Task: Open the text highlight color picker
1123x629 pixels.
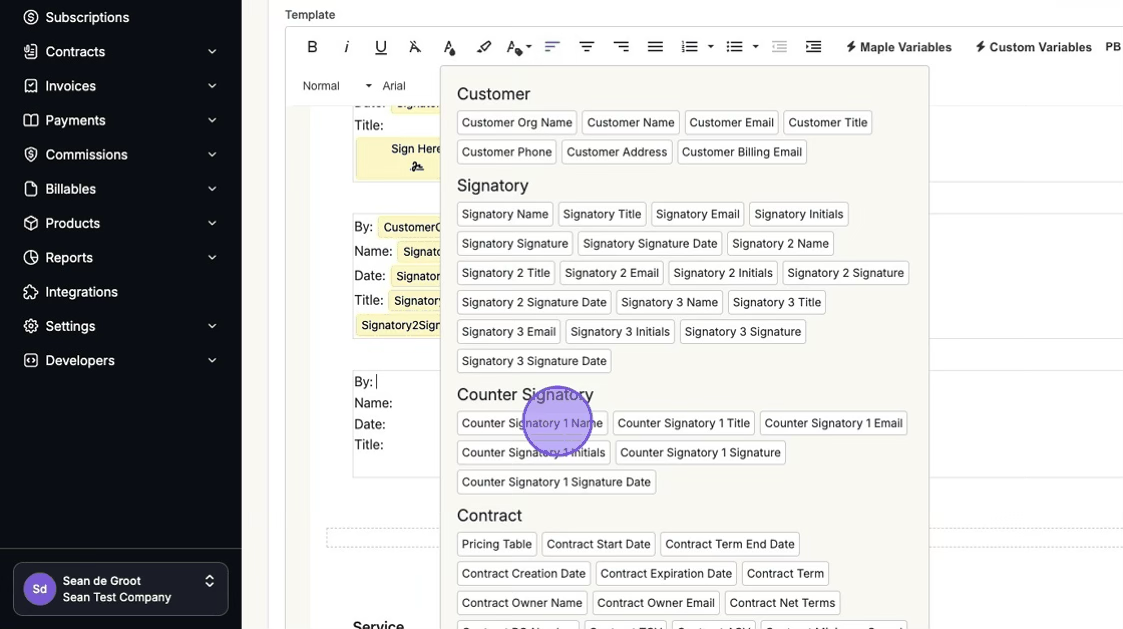Action: pyautogui.click(x=484, y=47)
